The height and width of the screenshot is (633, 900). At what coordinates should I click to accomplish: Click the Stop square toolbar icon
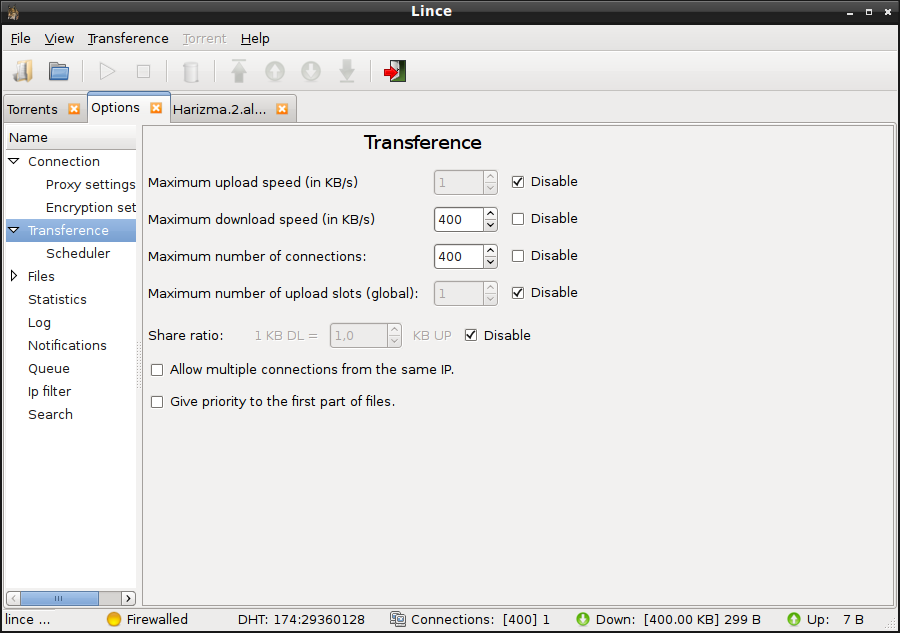(143, 71)
